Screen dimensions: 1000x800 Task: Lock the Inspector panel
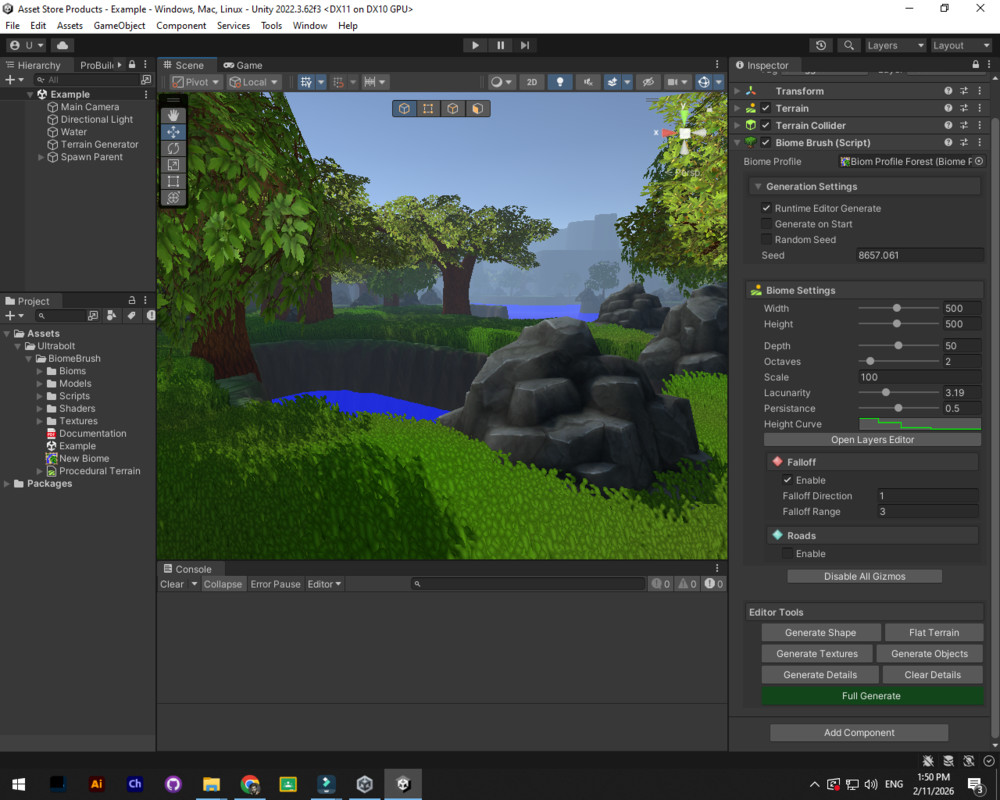point(975,64)
